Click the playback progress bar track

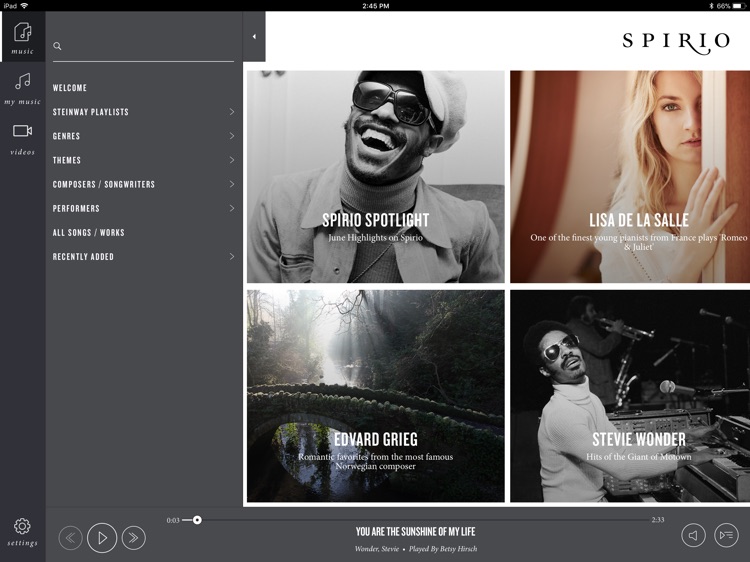(x=416, y=520)
